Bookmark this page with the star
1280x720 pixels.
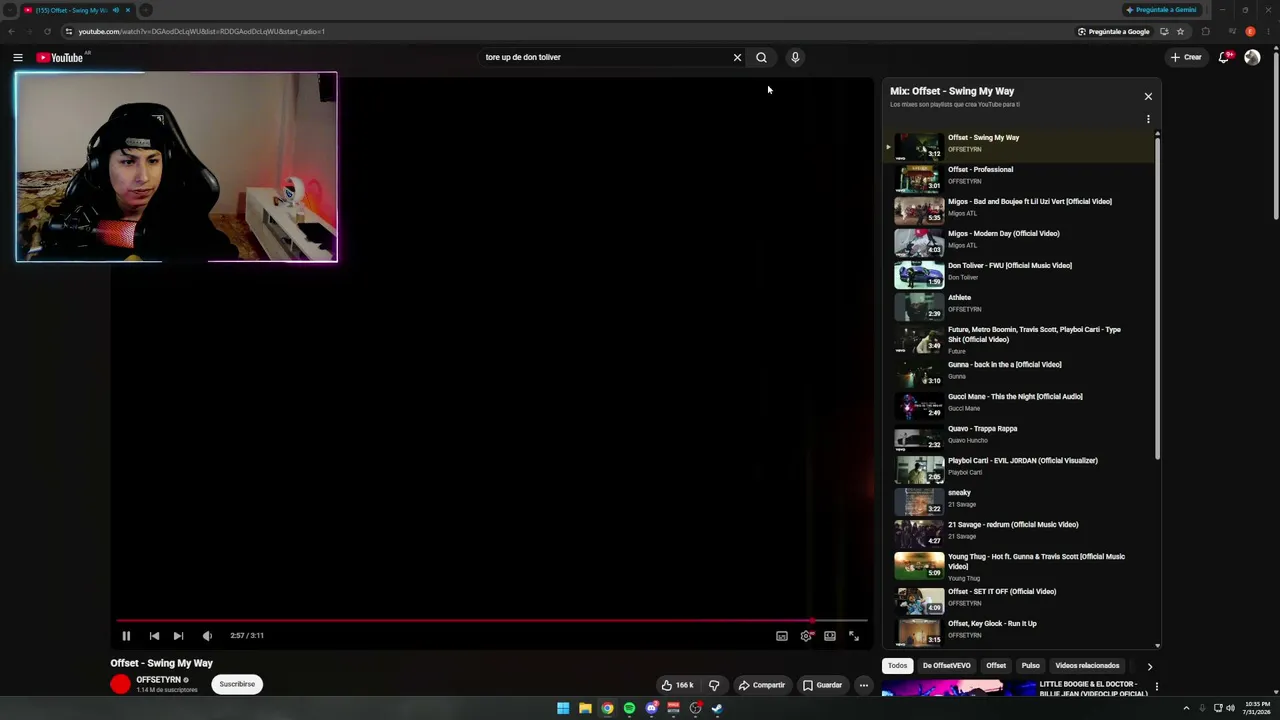tap(1180, 31)
